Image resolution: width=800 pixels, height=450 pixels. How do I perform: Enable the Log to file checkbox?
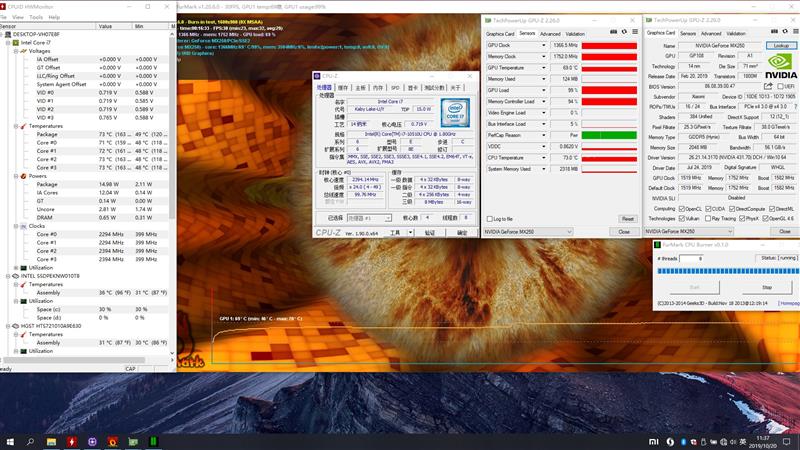point(490,219)
